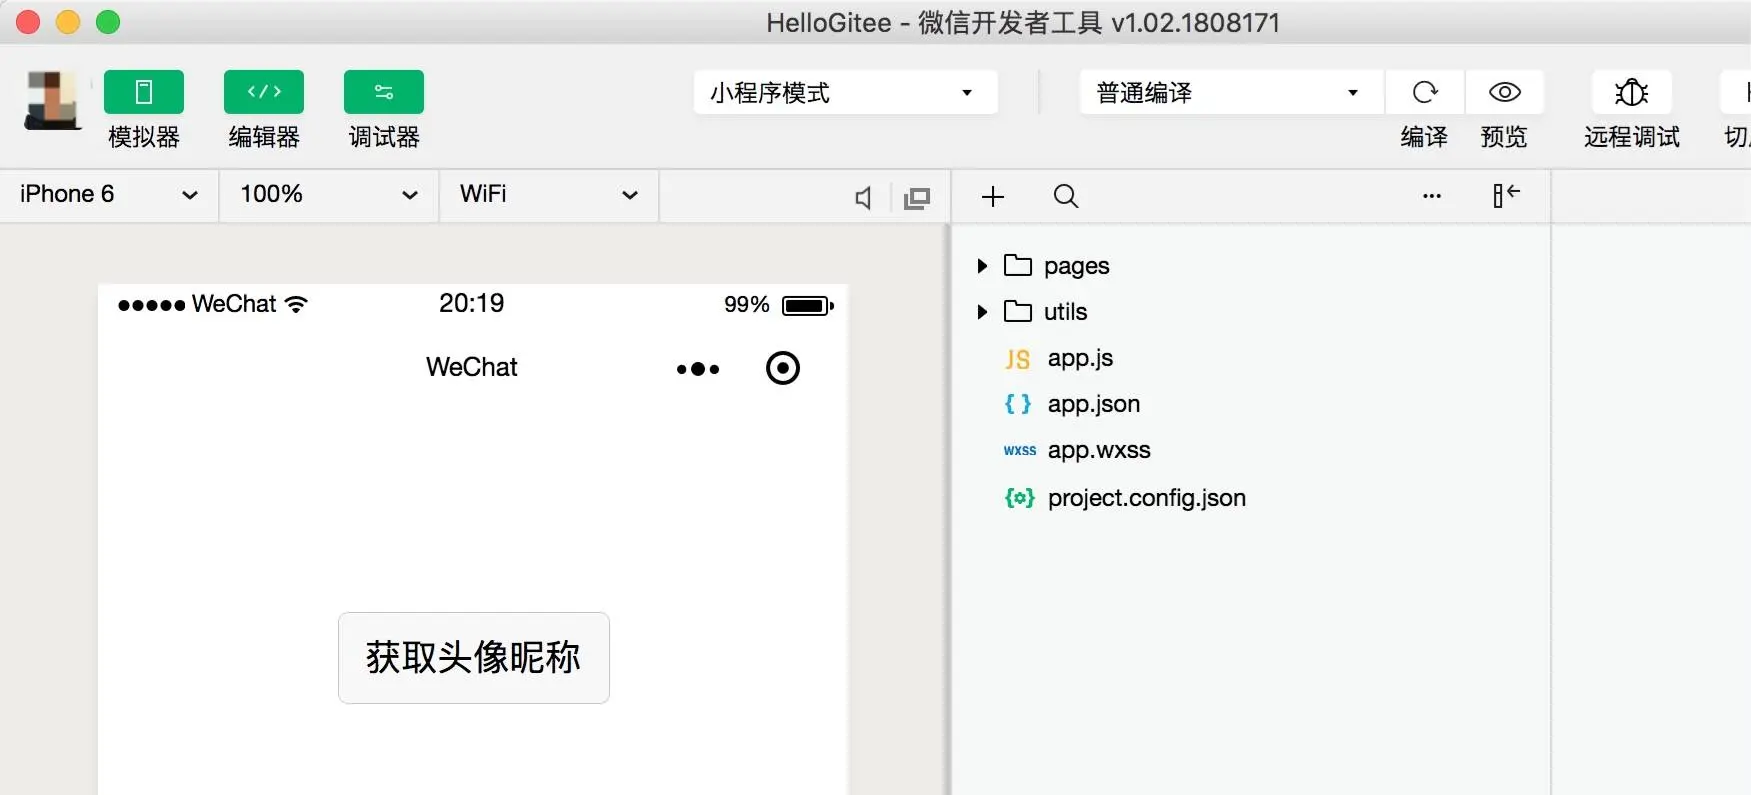Toggle the editor panel (编辑器)
The height and width of the screenshot is (795, 1751).
tap(264, 92)
